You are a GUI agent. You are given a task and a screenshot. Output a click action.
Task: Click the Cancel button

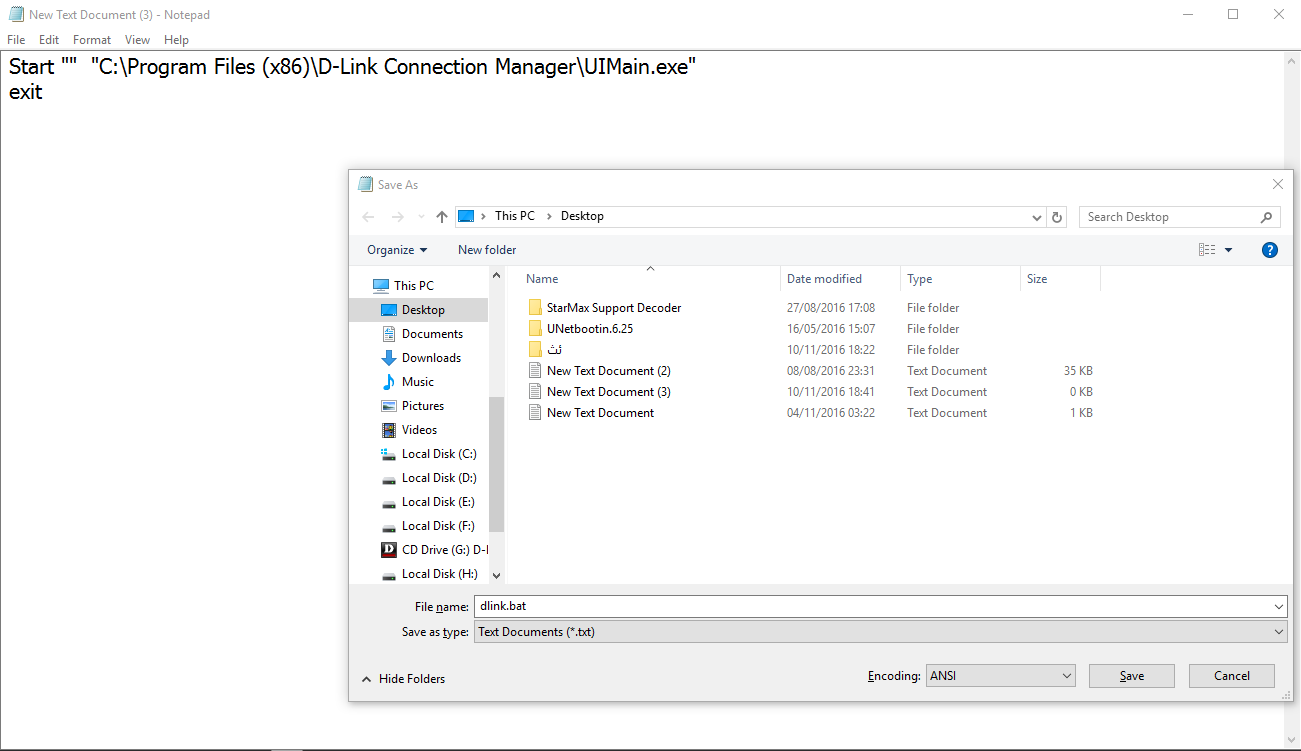click(1232, 676)
